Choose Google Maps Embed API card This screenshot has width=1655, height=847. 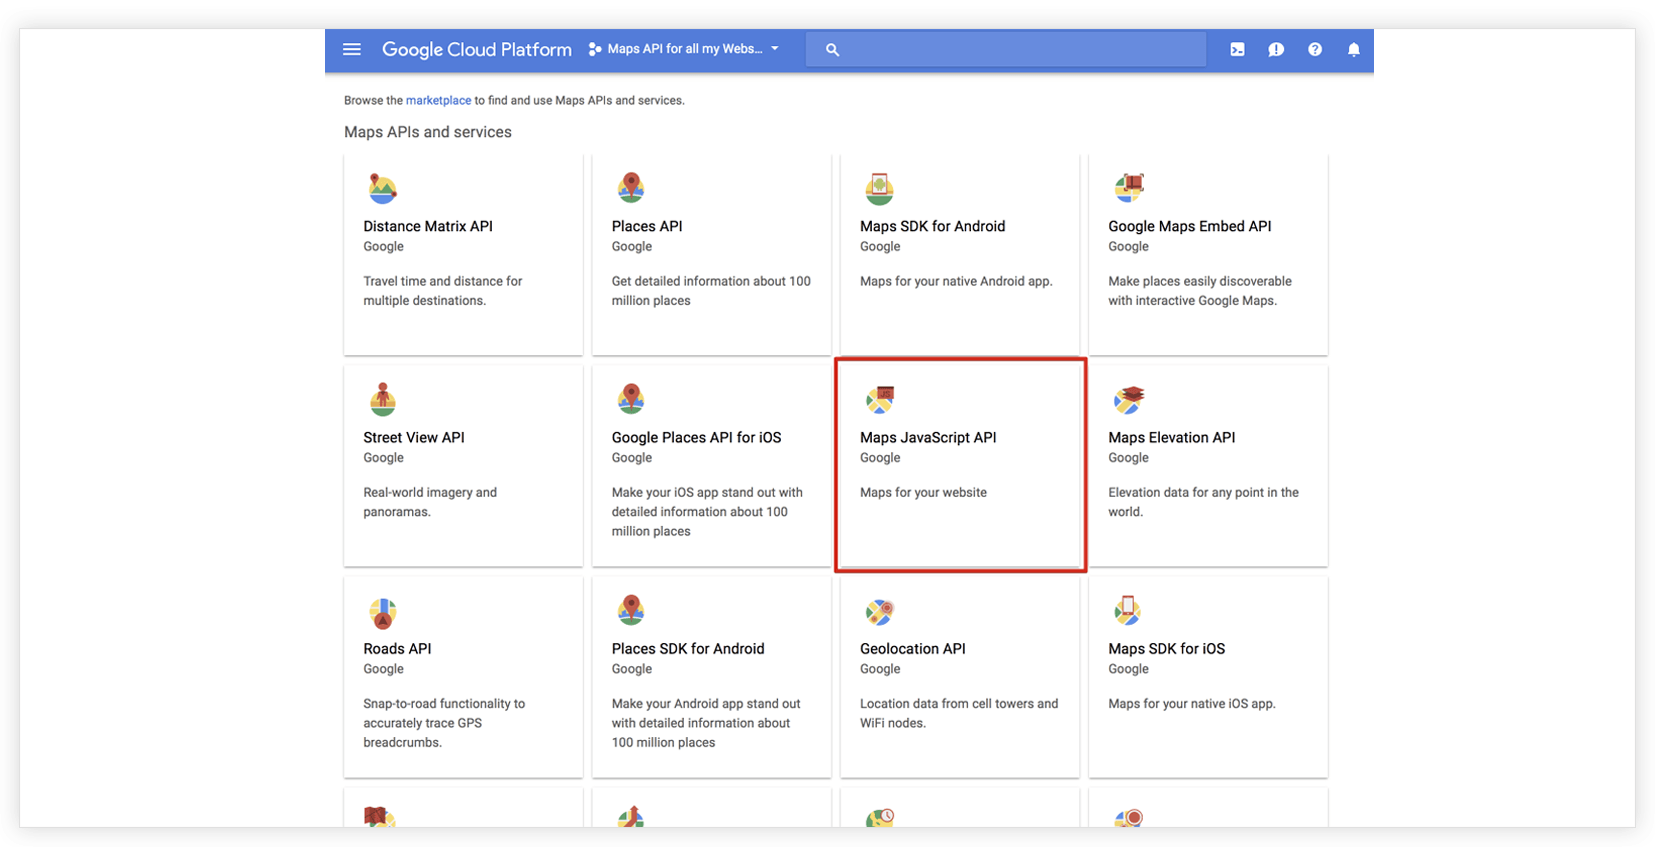[1208, 254]
